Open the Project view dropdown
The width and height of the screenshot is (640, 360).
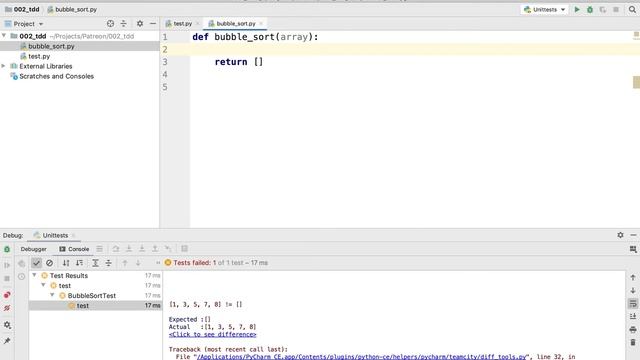point(24,24)
